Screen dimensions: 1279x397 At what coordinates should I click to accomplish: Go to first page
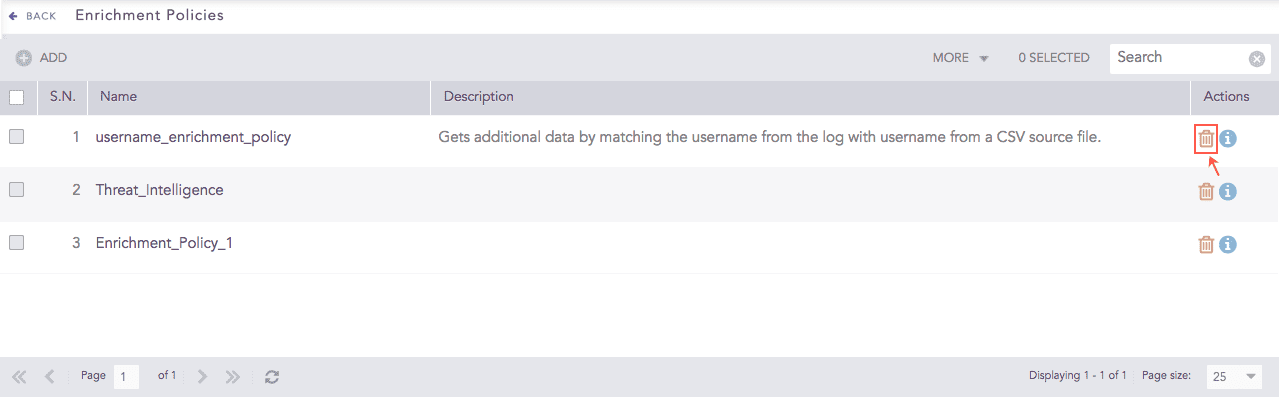pos(19,377)
